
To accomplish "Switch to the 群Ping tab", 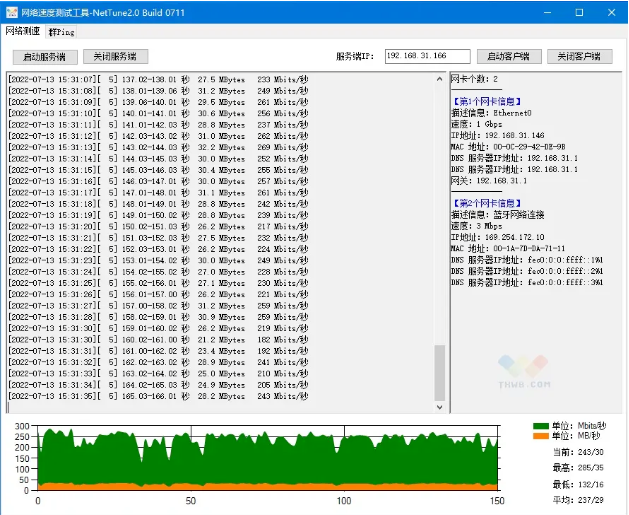I will tap(61, 32).
